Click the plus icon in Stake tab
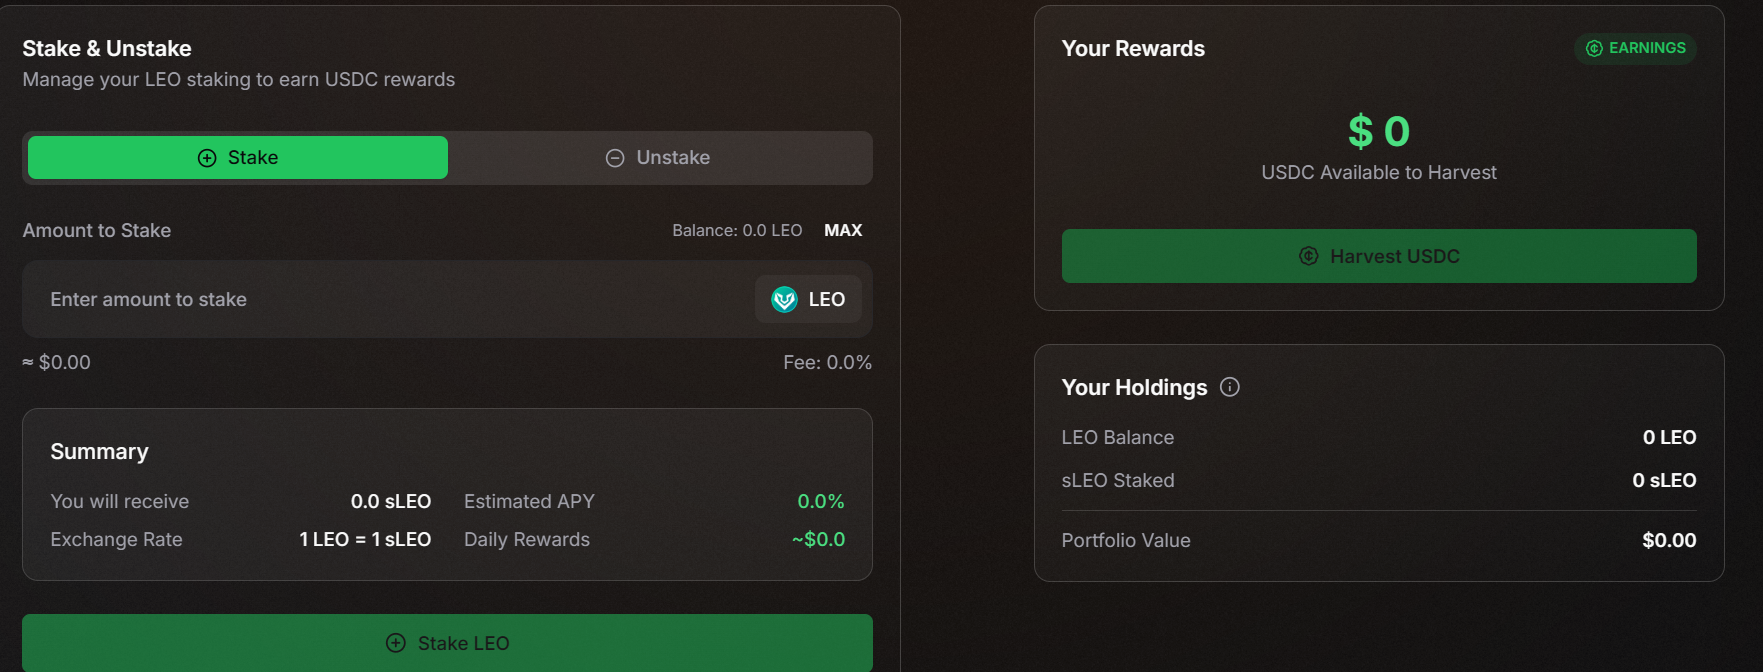Viewport: 1763px width, 672px height. pos(207,158)
